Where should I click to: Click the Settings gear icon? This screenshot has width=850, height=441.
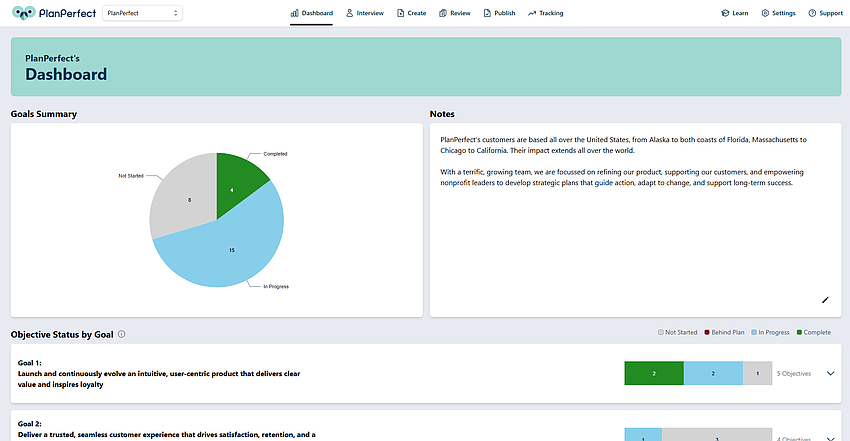tap(765, 13)
